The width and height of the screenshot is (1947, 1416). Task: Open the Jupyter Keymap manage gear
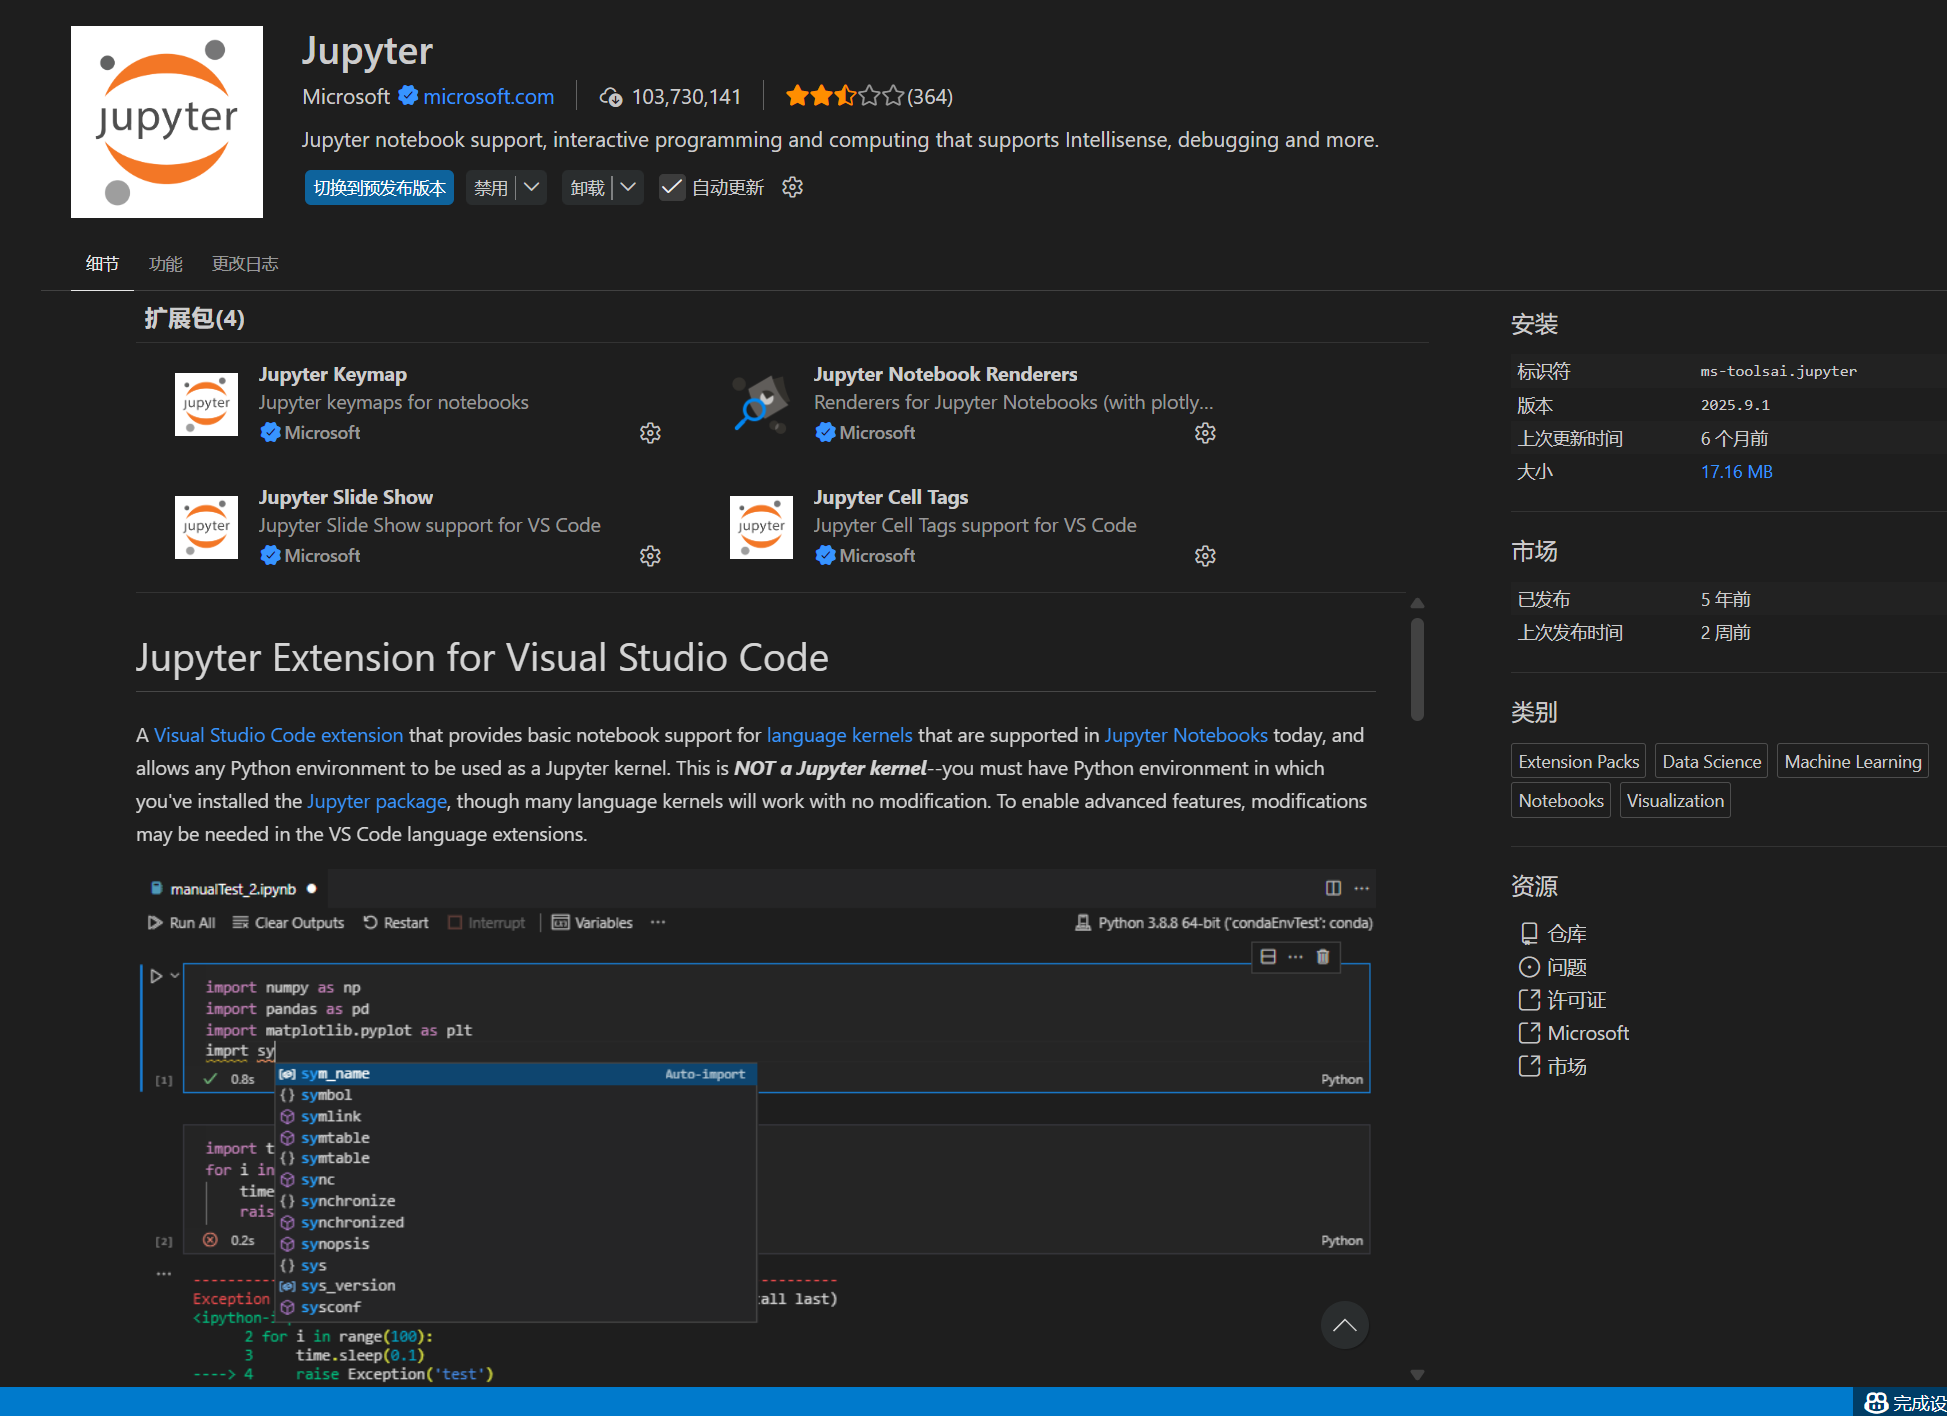pos(650,433)
